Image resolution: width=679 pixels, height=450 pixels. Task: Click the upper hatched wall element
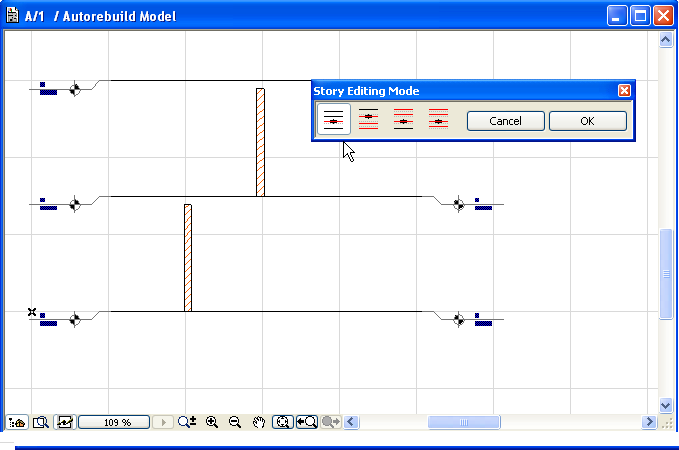click(x=260, y=142)
